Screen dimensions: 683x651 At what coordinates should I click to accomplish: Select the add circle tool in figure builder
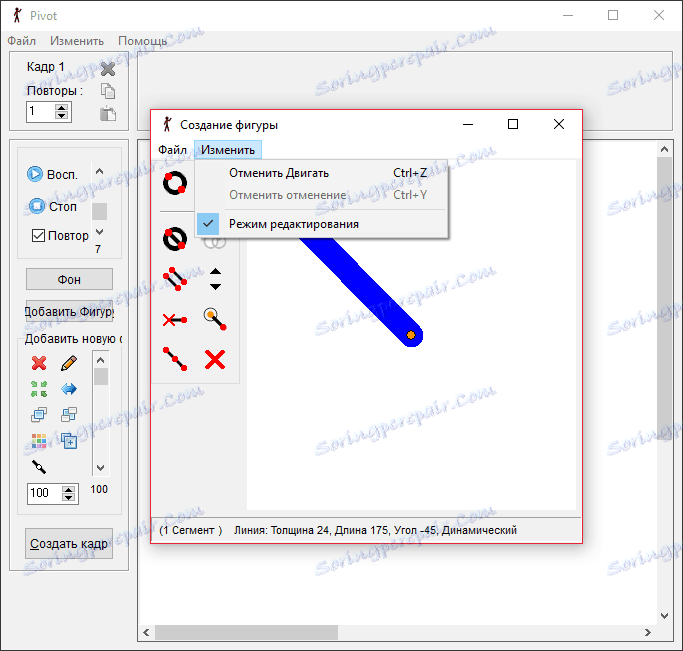click(175, 183)
